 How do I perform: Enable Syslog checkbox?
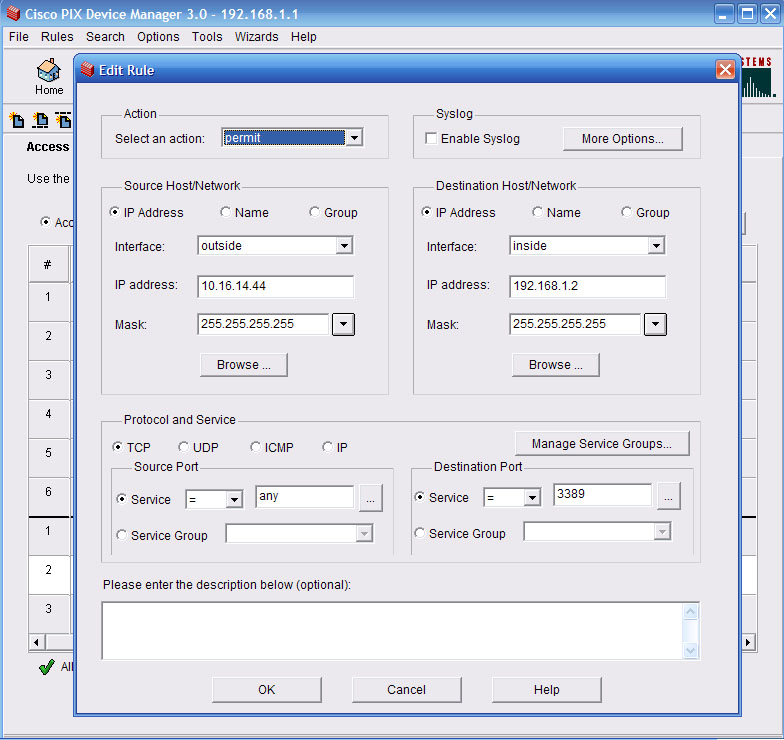click(430, 138)
